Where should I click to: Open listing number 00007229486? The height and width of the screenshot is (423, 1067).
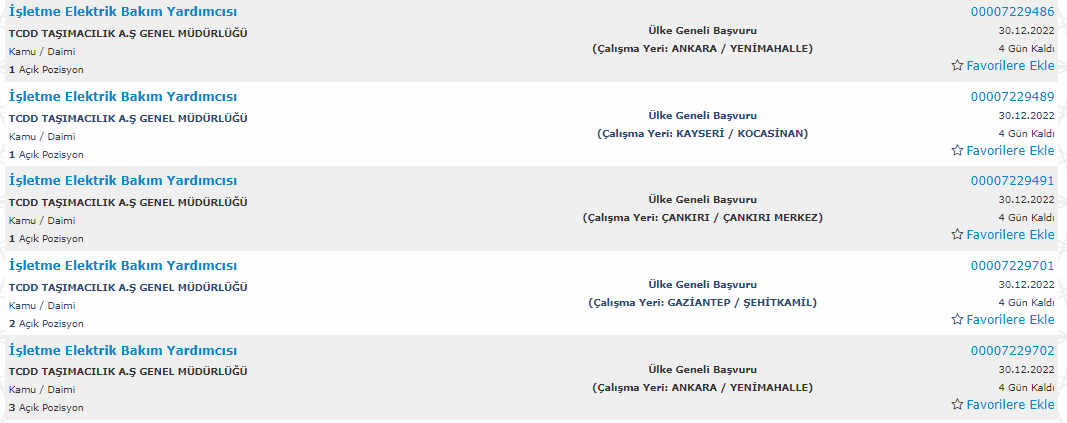click(1013, 12)
